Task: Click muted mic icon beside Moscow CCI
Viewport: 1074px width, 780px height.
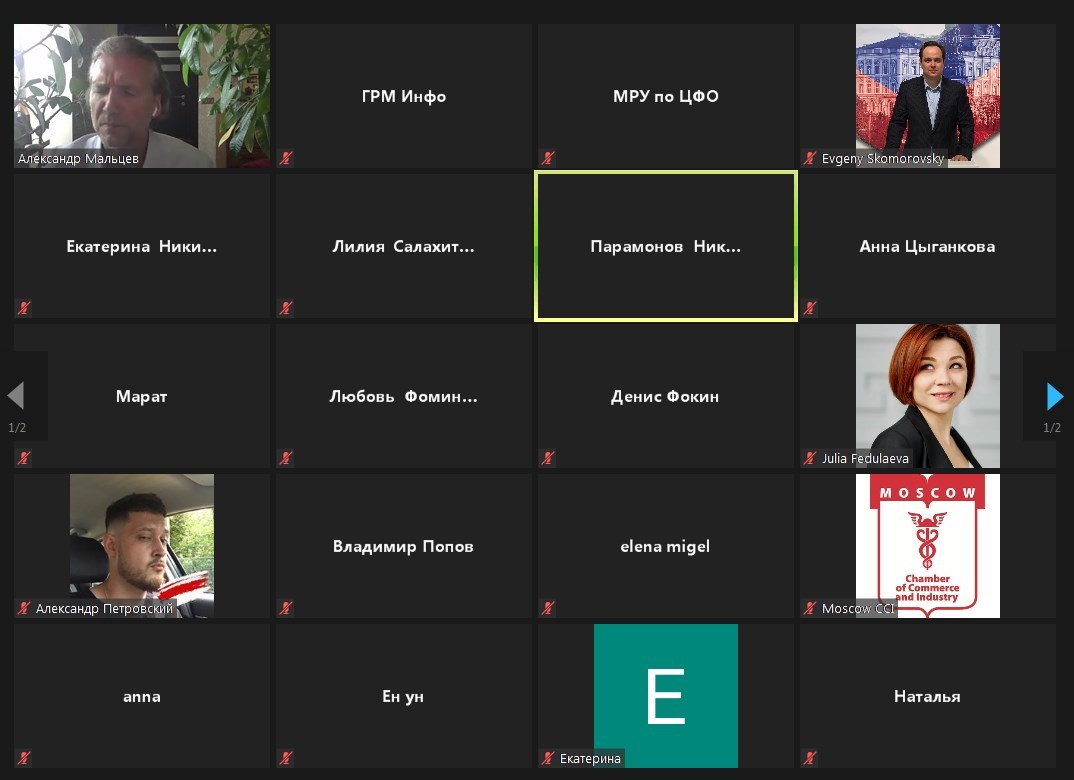Action: point(810,608)
